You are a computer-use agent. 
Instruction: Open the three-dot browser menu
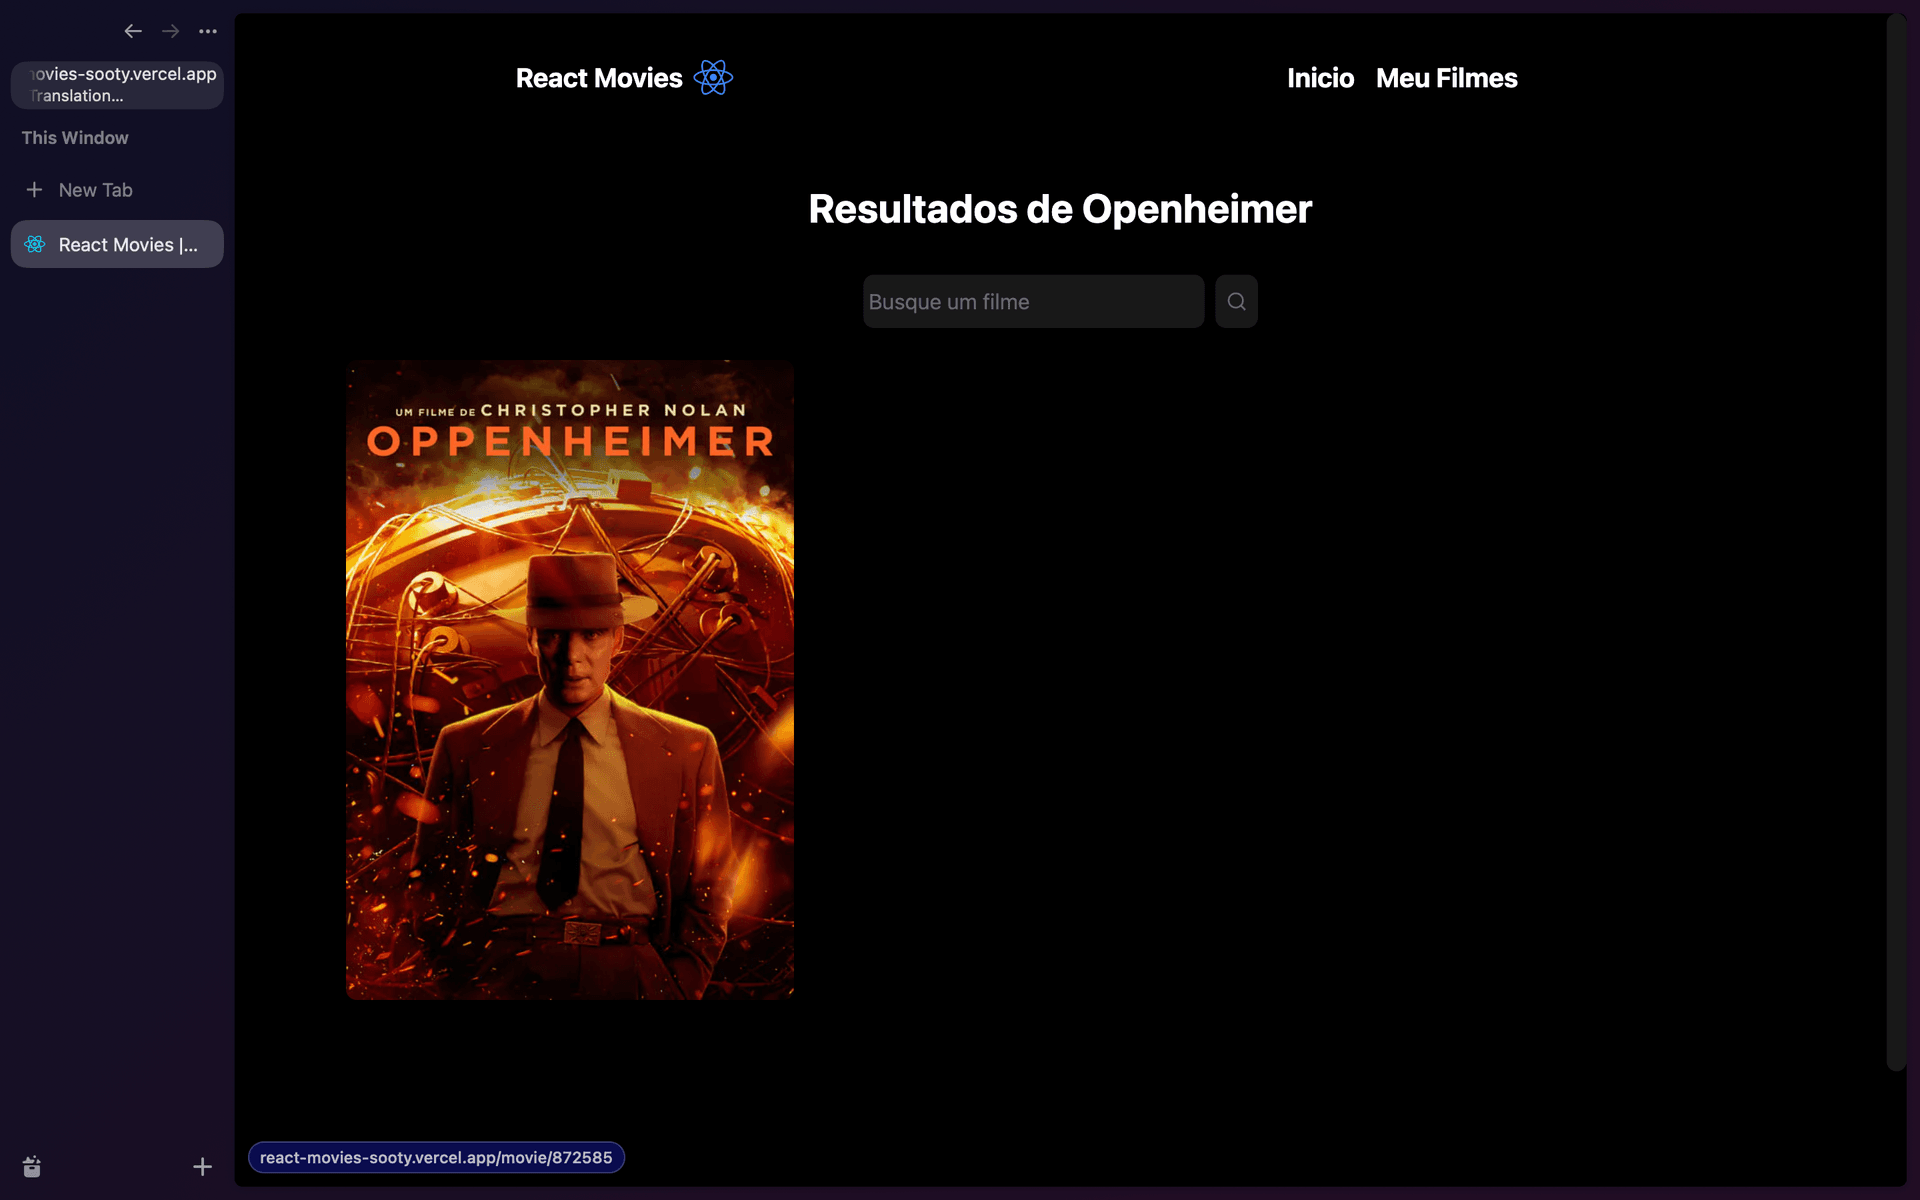(208, 31)
